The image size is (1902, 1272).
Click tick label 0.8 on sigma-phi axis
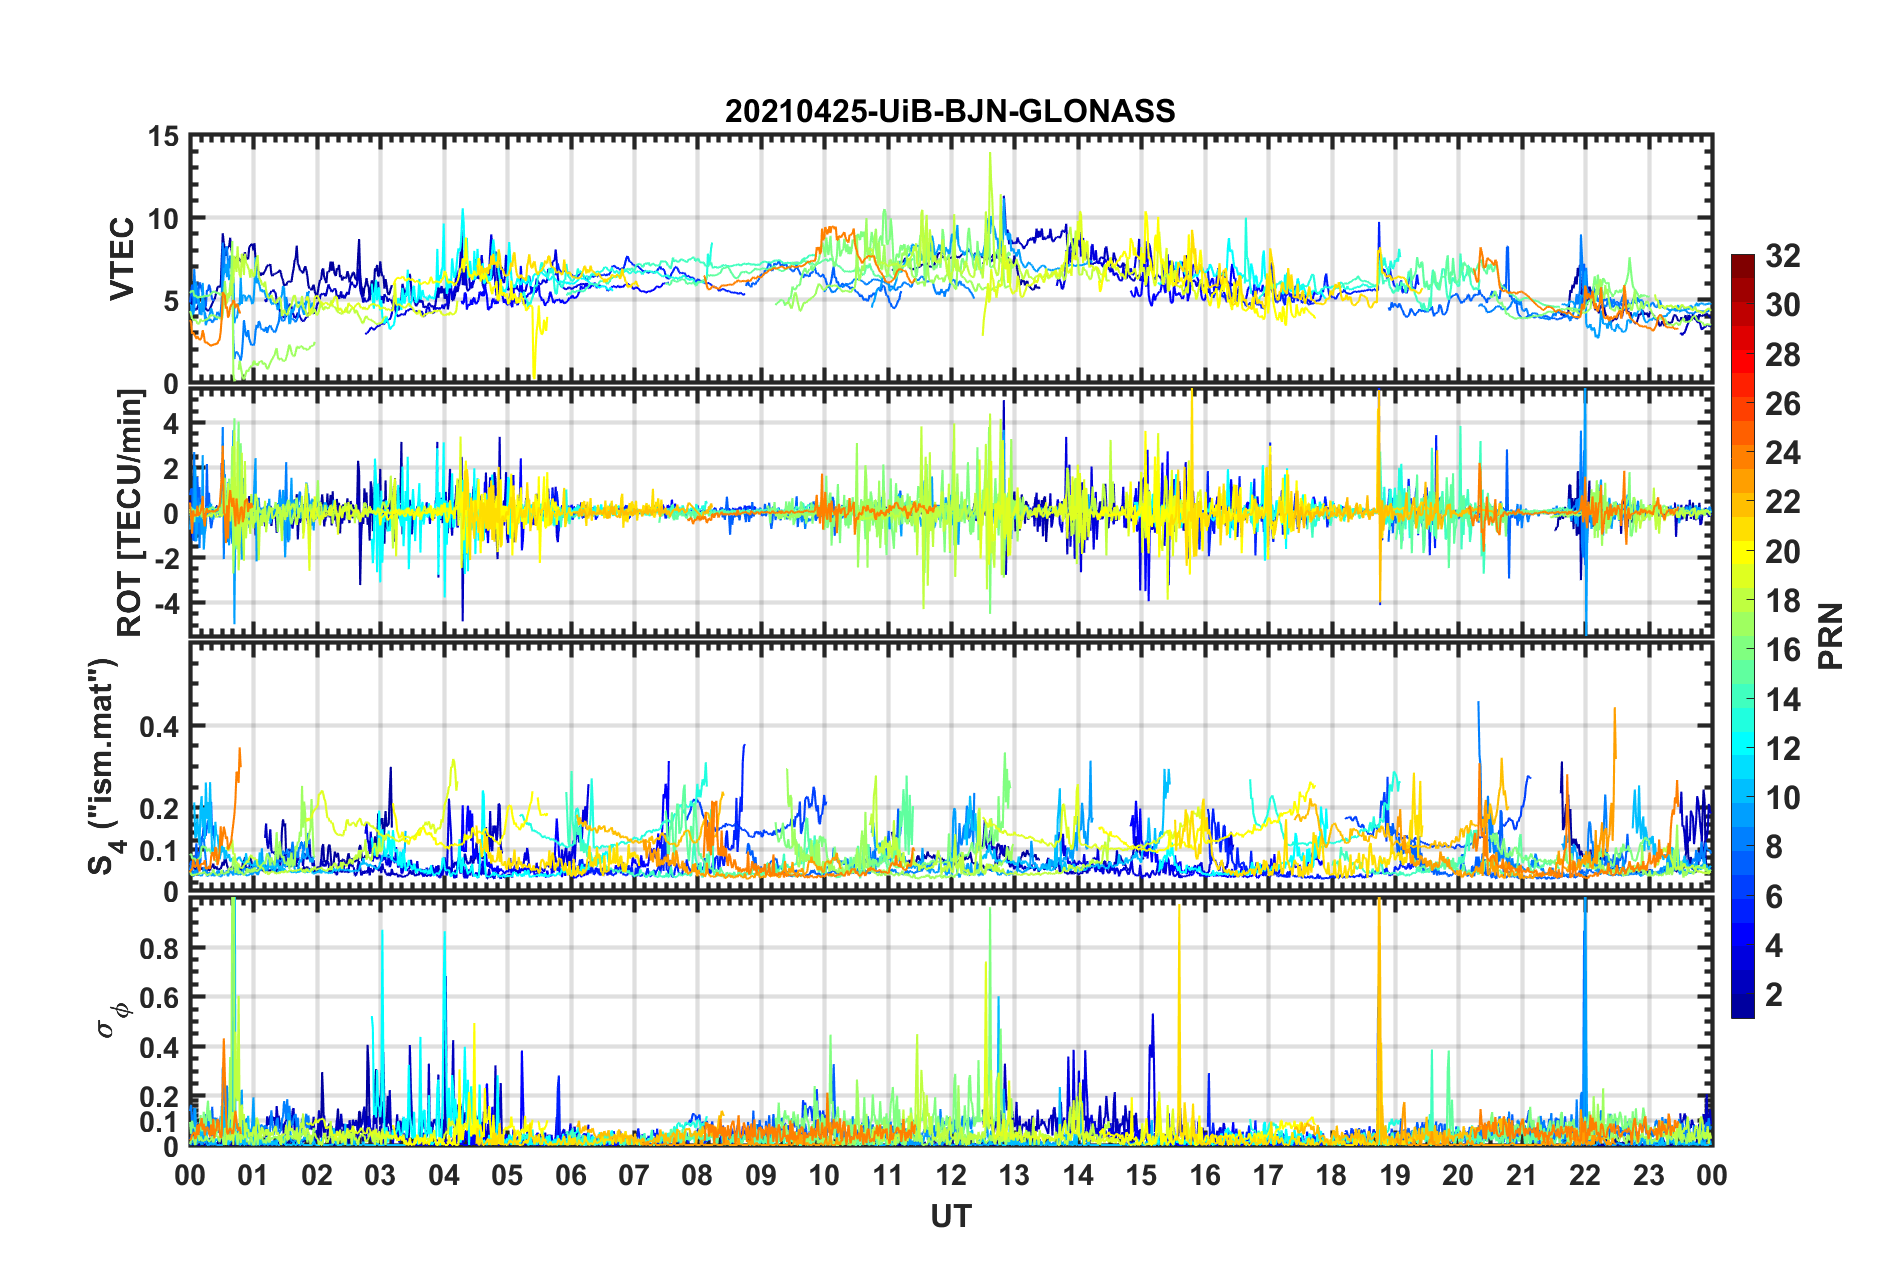coord(160,948)
